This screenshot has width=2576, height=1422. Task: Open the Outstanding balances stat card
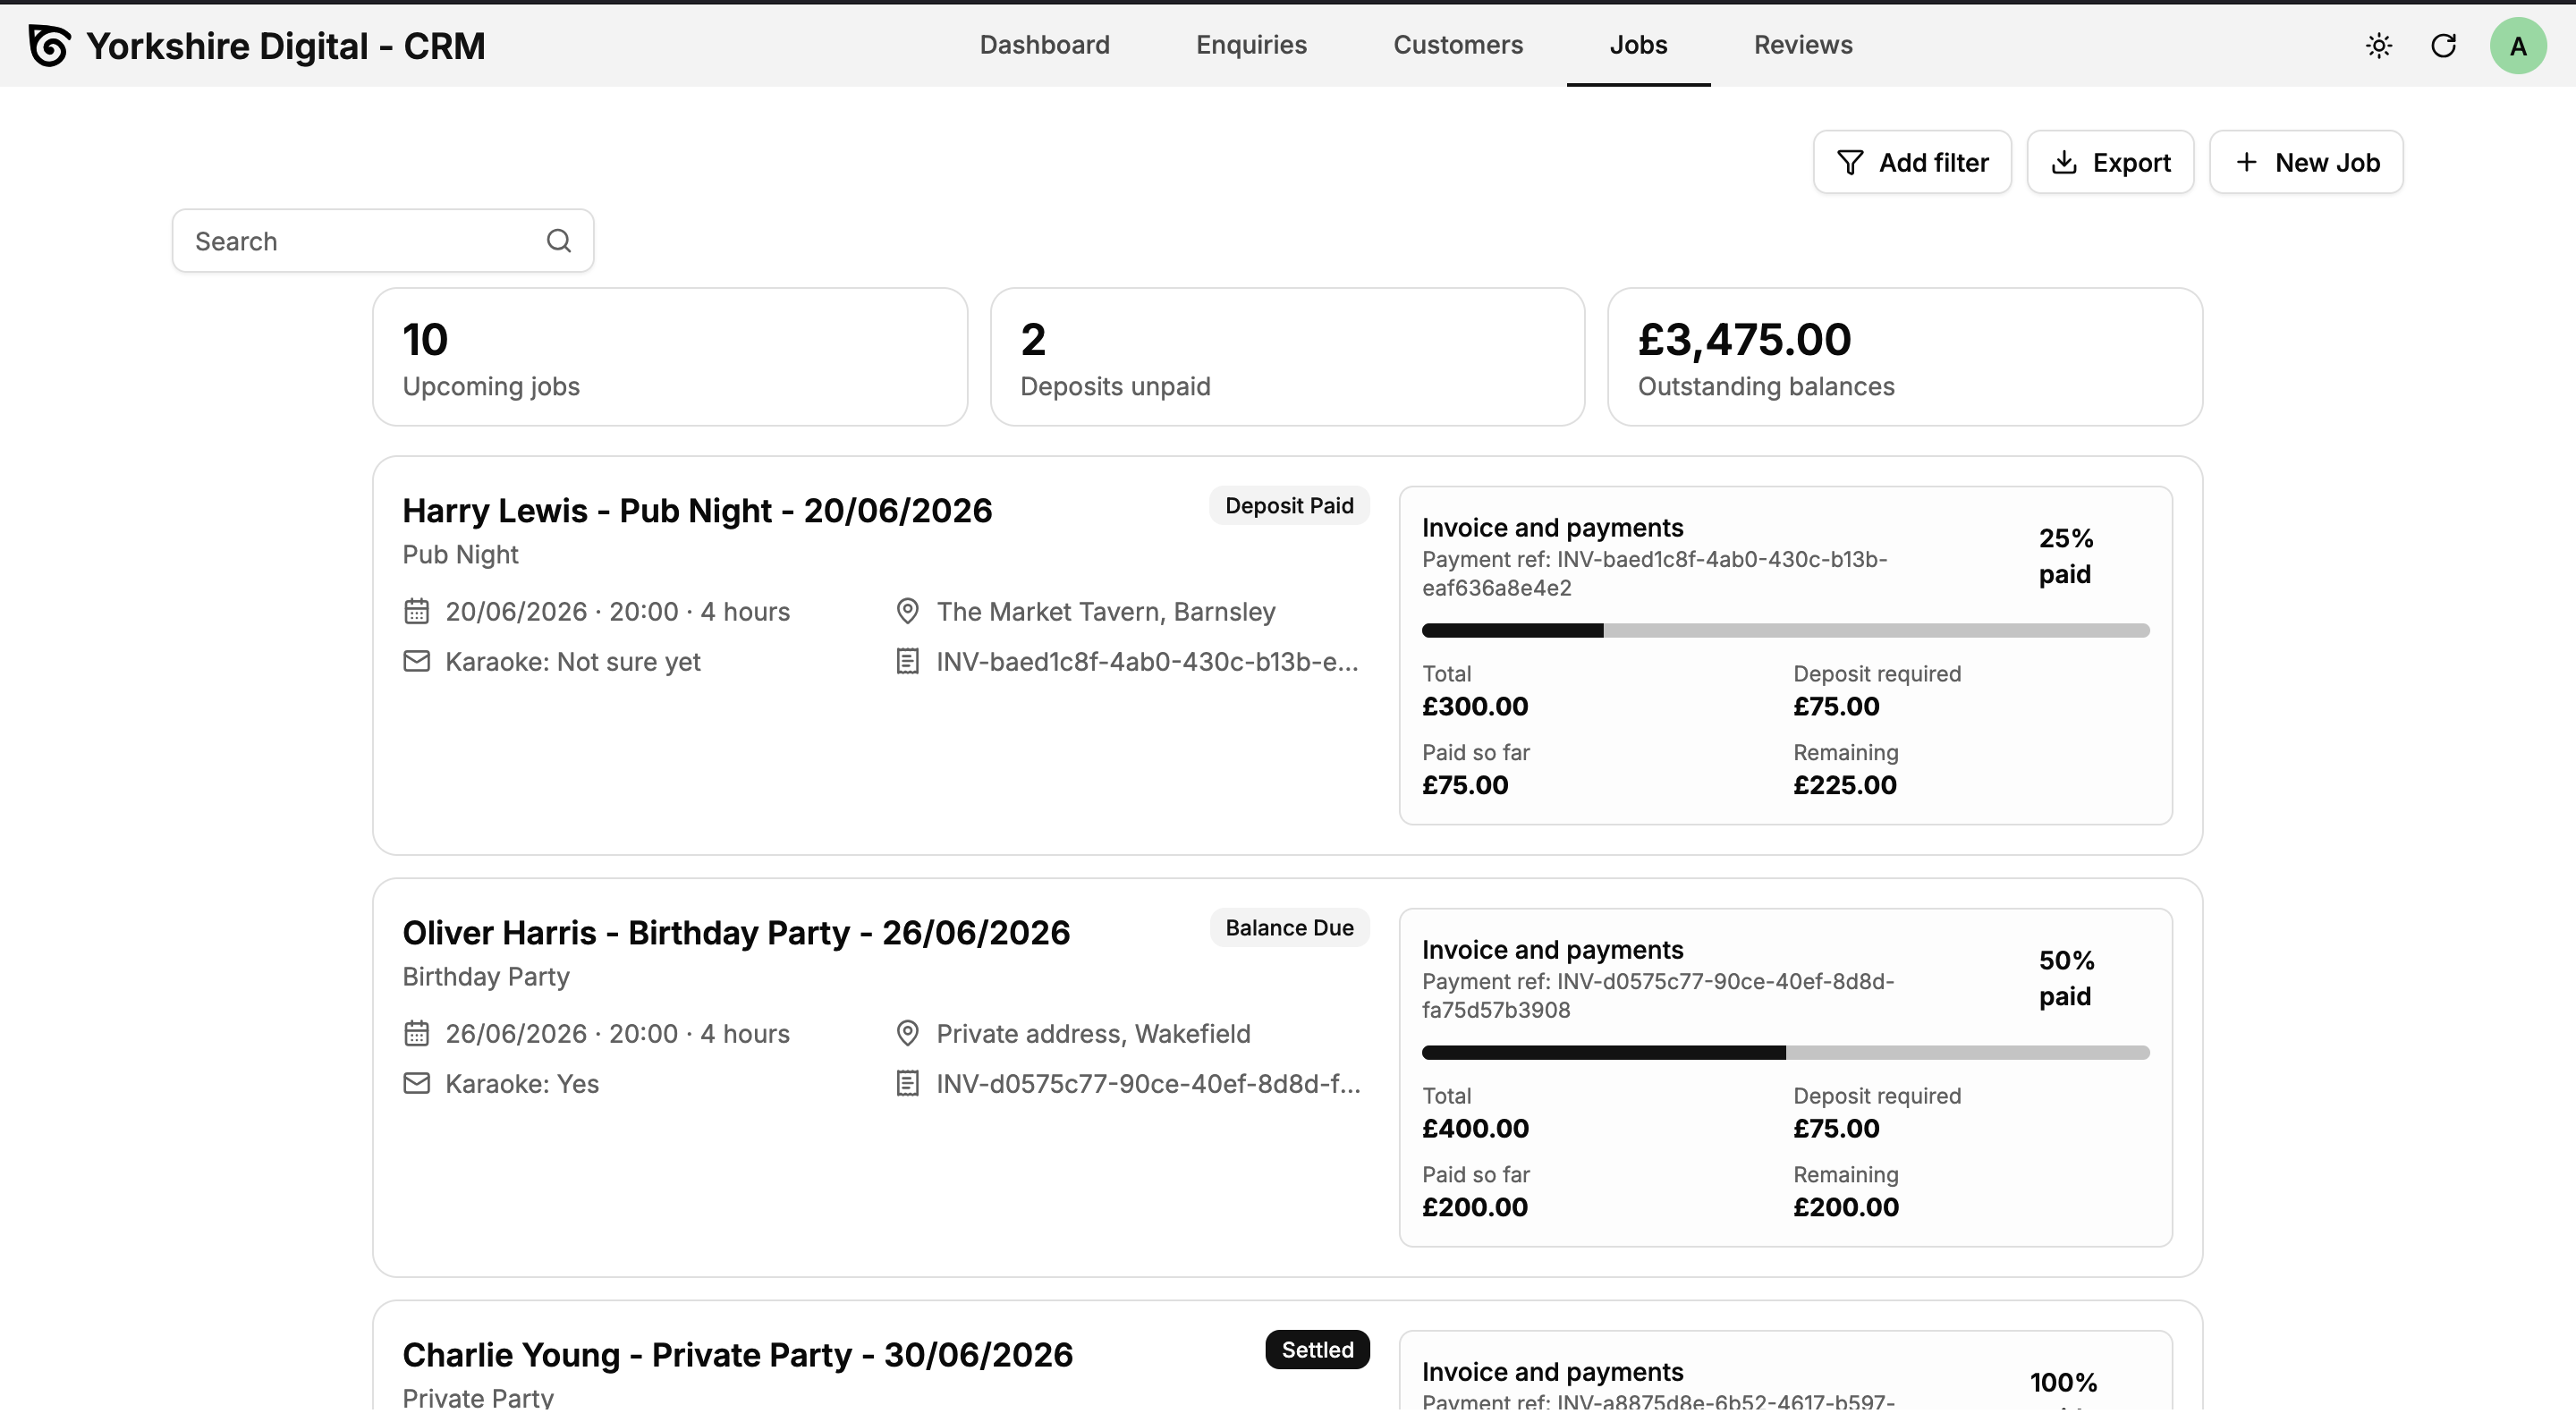[x=1905, y=357]
